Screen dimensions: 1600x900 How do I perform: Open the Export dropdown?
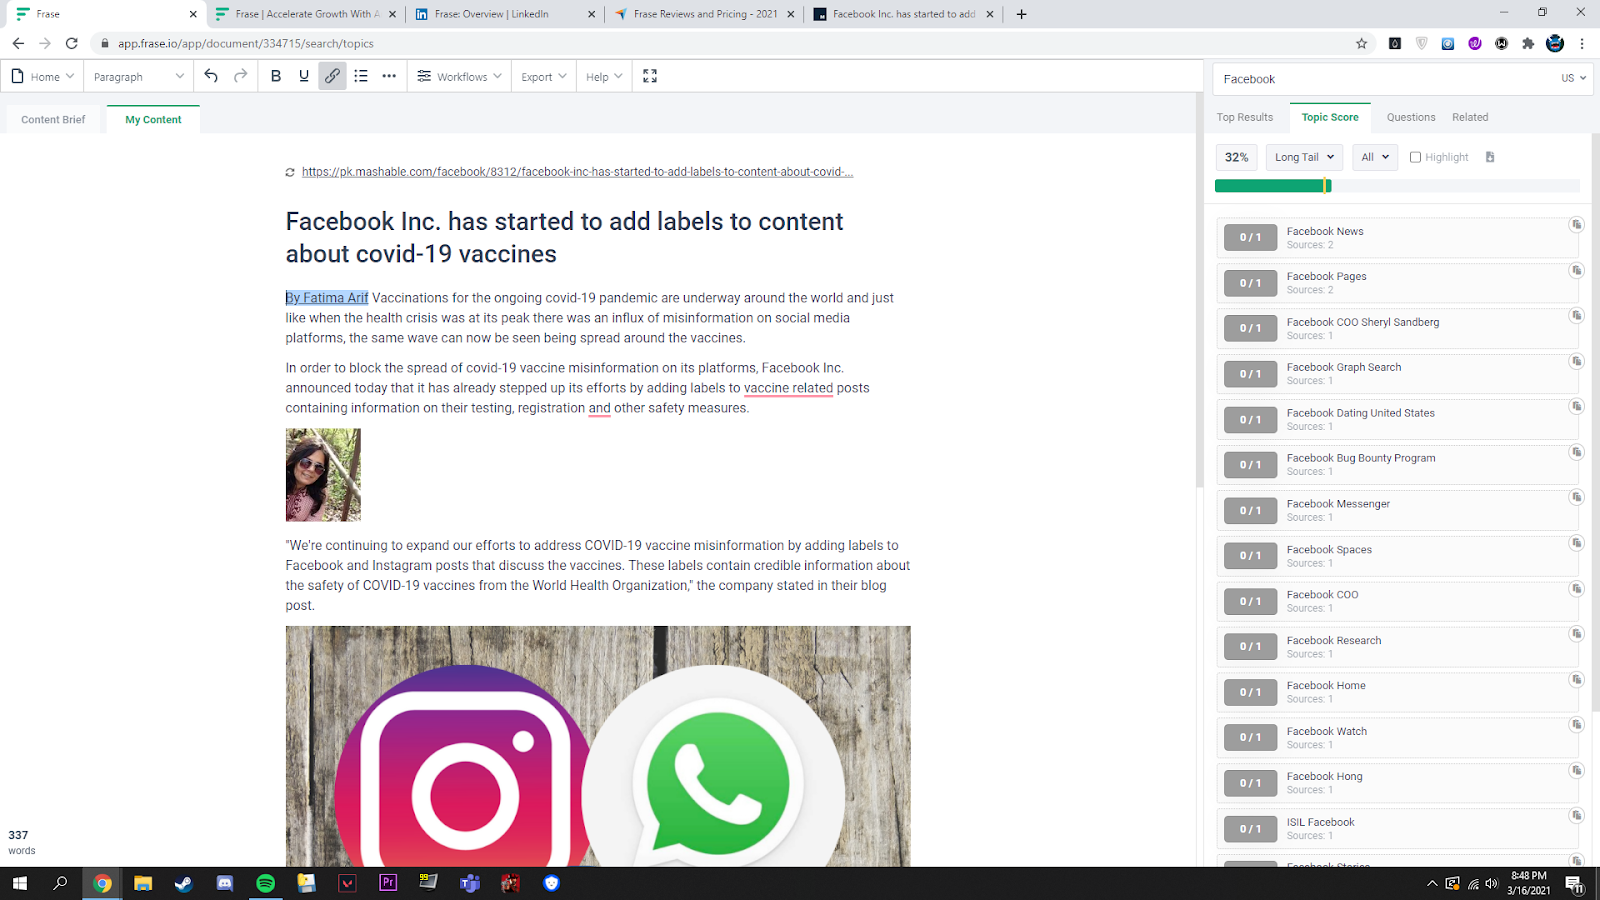[x=544, y=76]
